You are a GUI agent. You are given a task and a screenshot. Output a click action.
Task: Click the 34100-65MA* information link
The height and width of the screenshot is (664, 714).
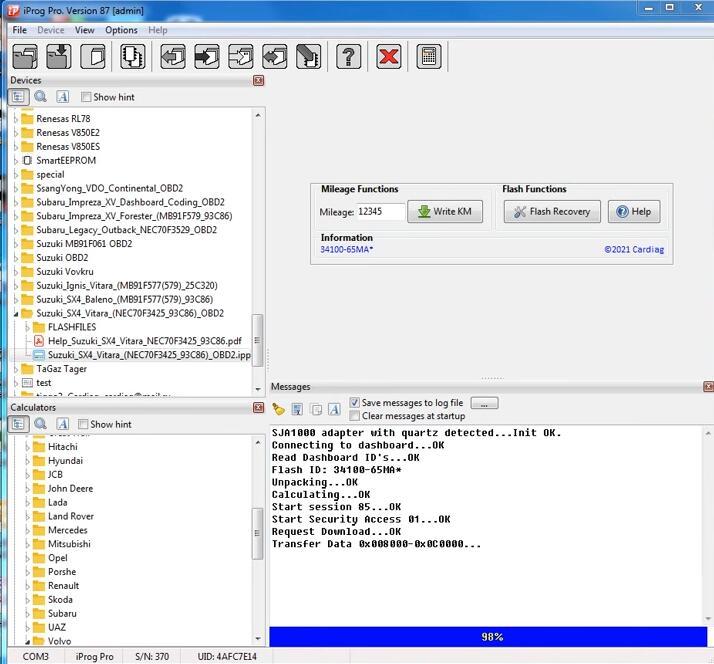click(347, 249)
